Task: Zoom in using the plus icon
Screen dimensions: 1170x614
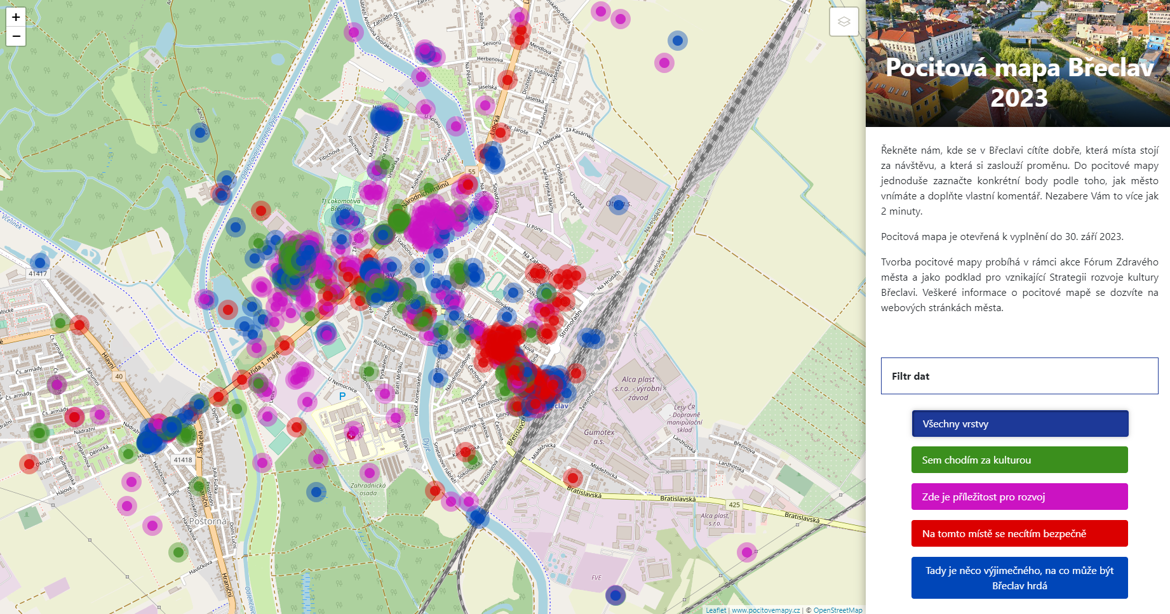Action: pos(16,18)
